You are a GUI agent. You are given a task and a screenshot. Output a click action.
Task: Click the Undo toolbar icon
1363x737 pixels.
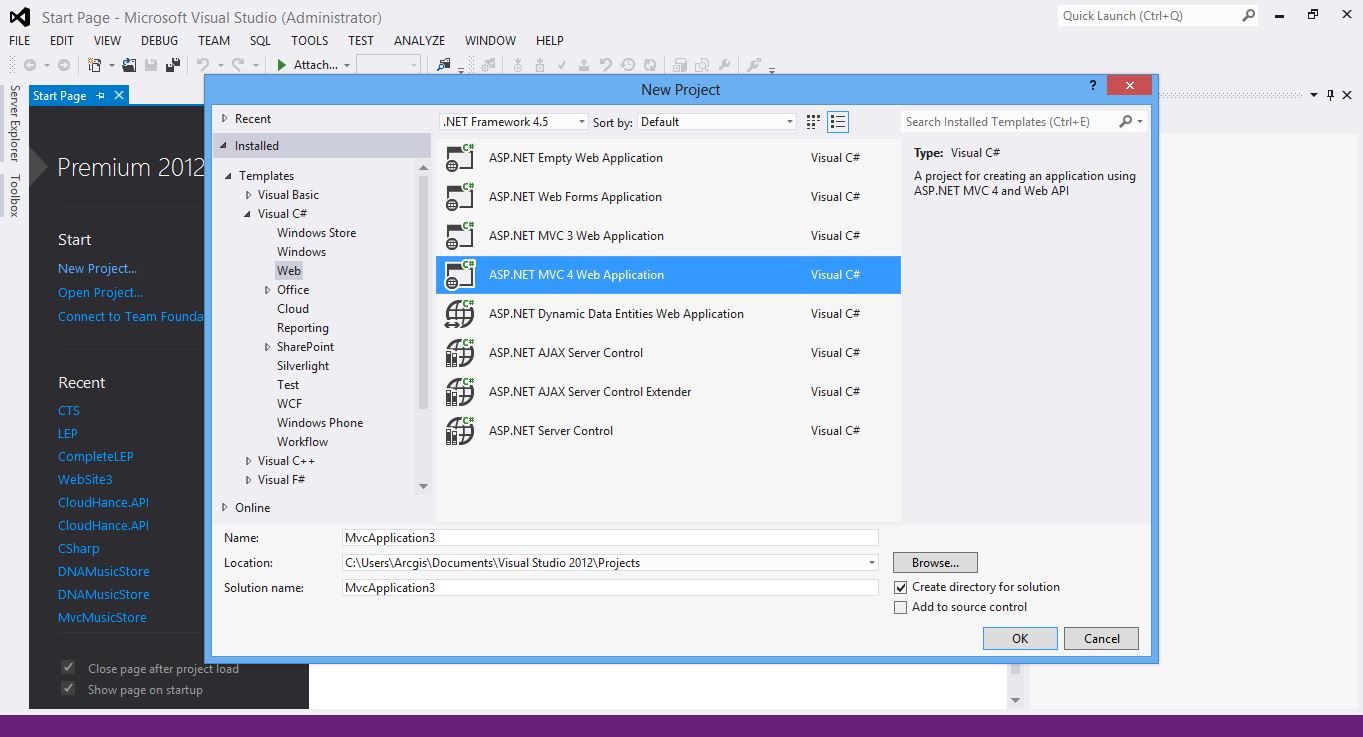click(201, 64)
